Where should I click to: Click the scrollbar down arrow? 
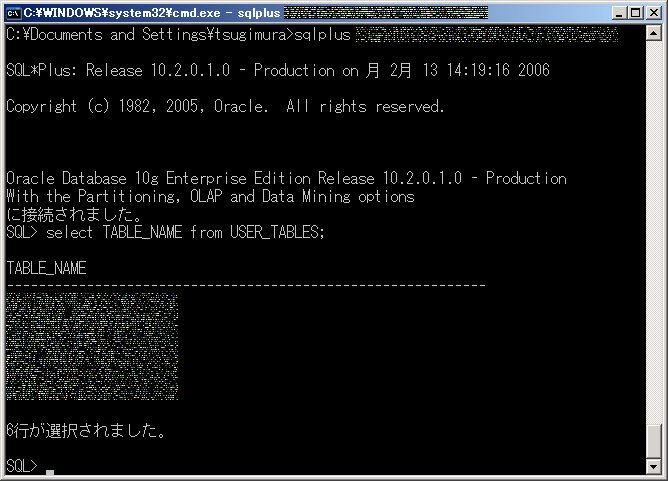coord(654,467)
